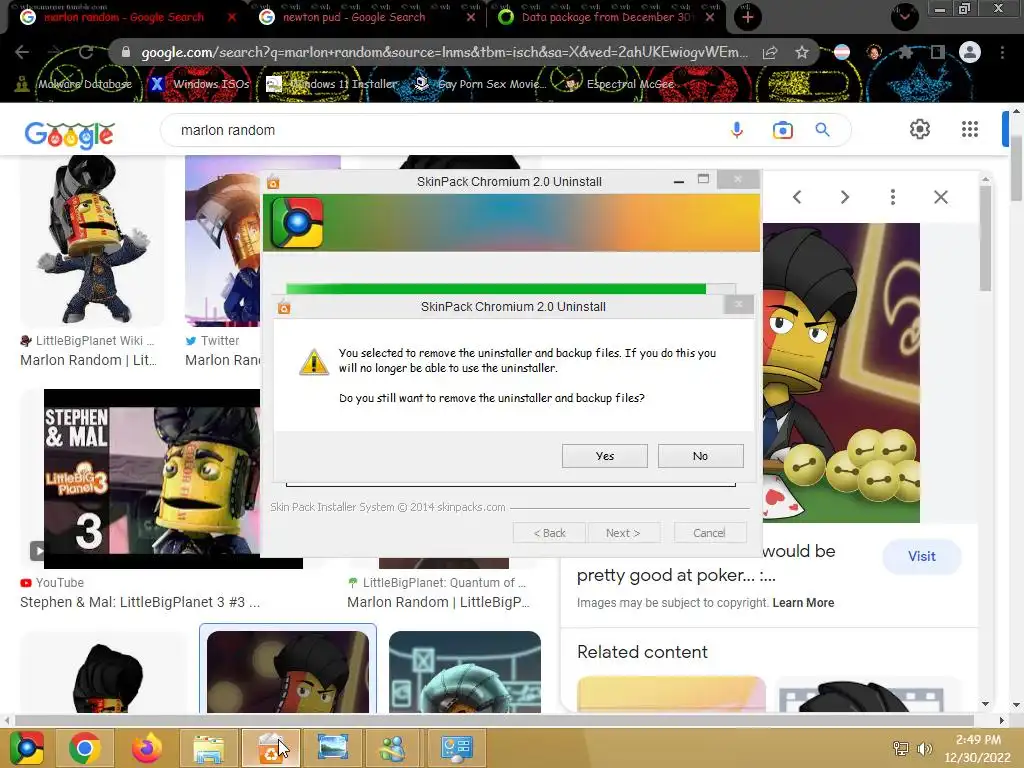
Task: Show previous image in preview panel
Action: click(x=797, y=197)
